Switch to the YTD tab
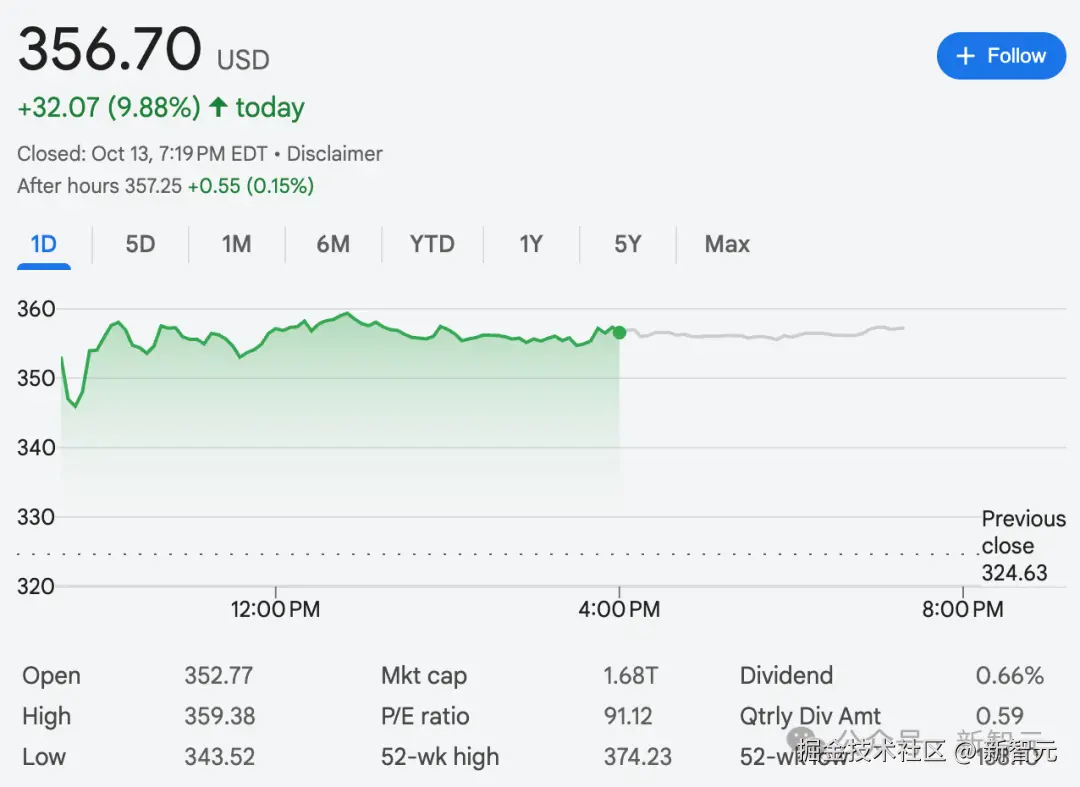This screenshot has width=1080, height=787. pyautogui.click(x=432, y=244)
